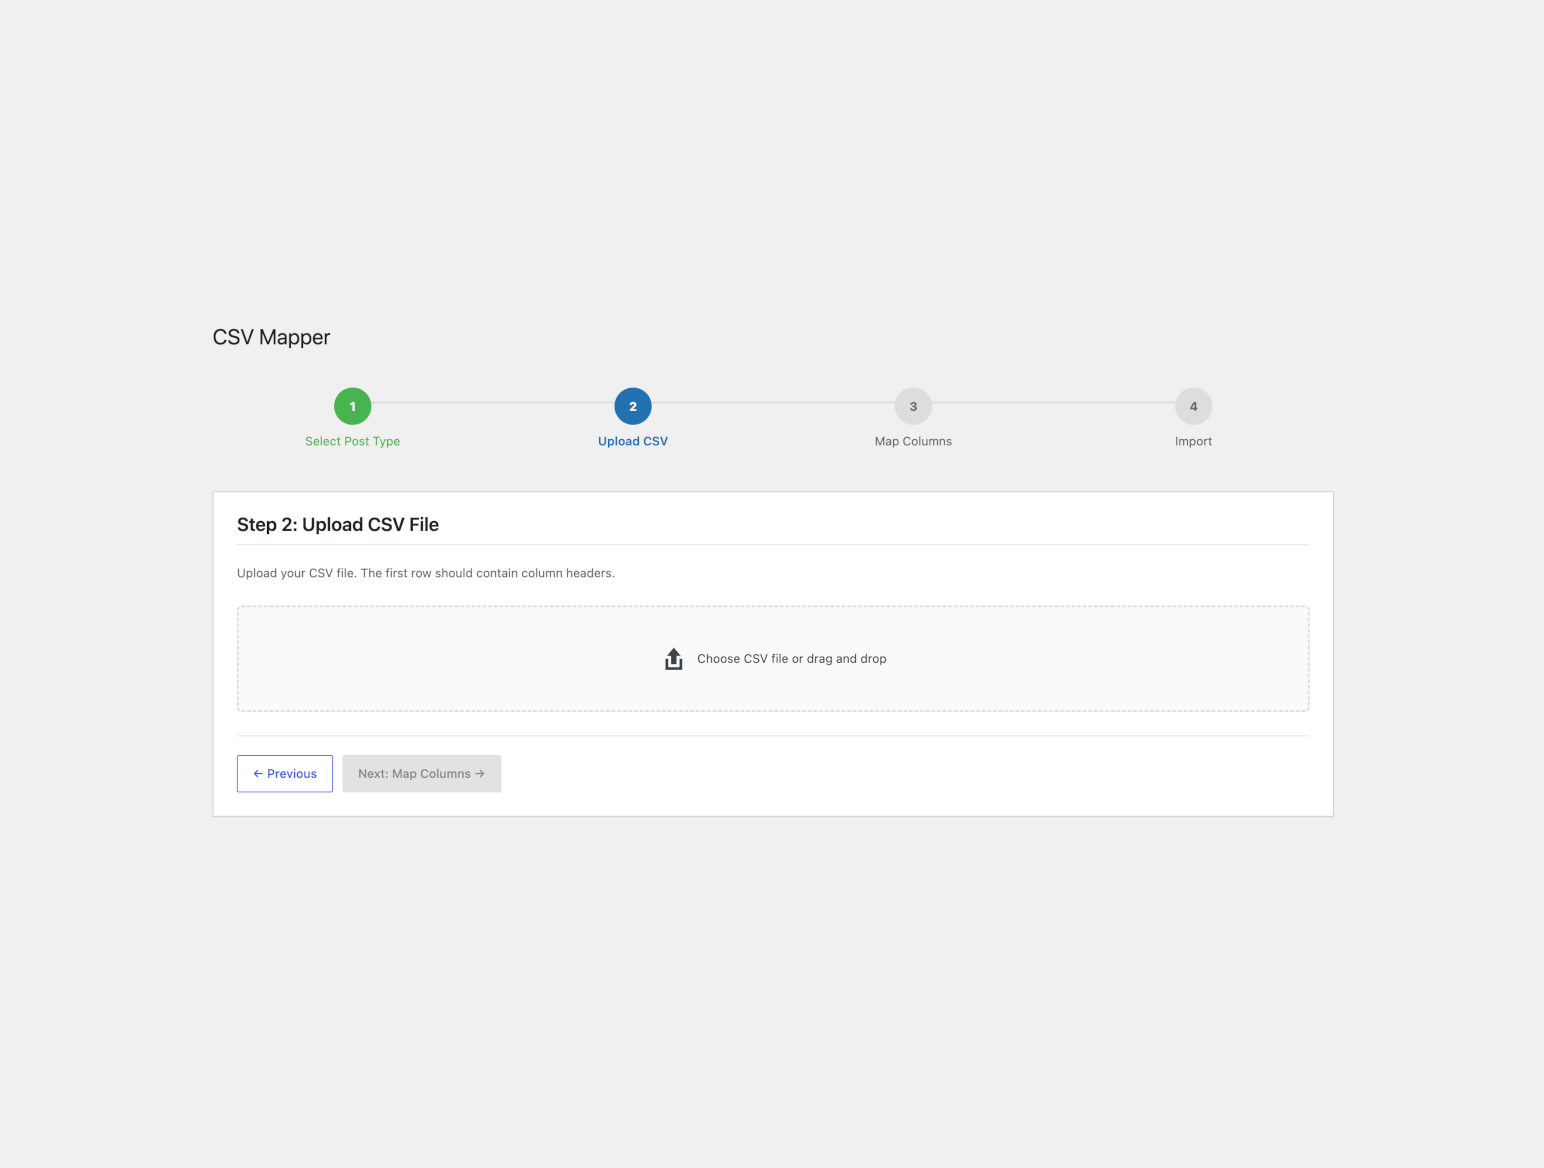1544x1168 pixels.
Task: Click the 'CSV Mapper' page title
Action: (x=271, y=337)
